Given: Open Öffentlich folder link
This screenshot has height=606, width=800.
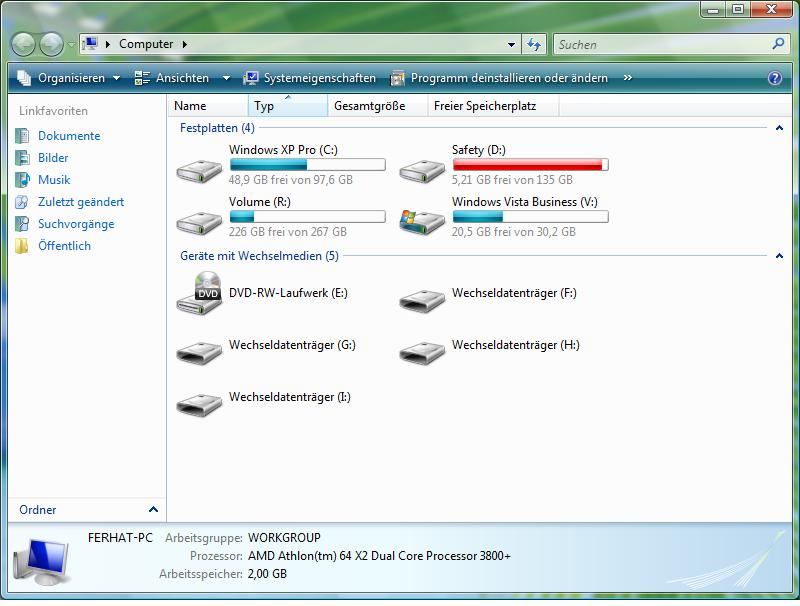Looking at the screenshot, I should pyautogui.click(x=64, y=246).
